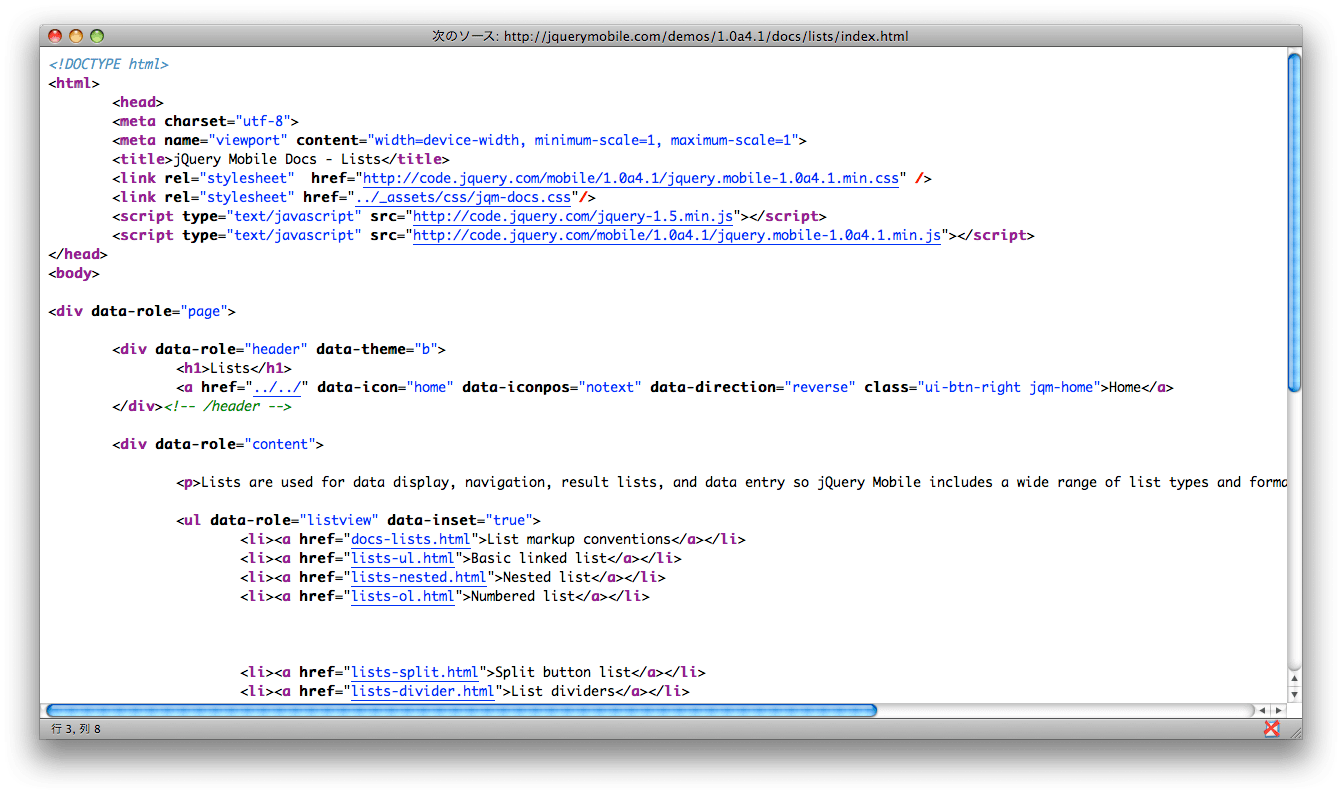Click the 'Lists' heading text in h1

223,368
